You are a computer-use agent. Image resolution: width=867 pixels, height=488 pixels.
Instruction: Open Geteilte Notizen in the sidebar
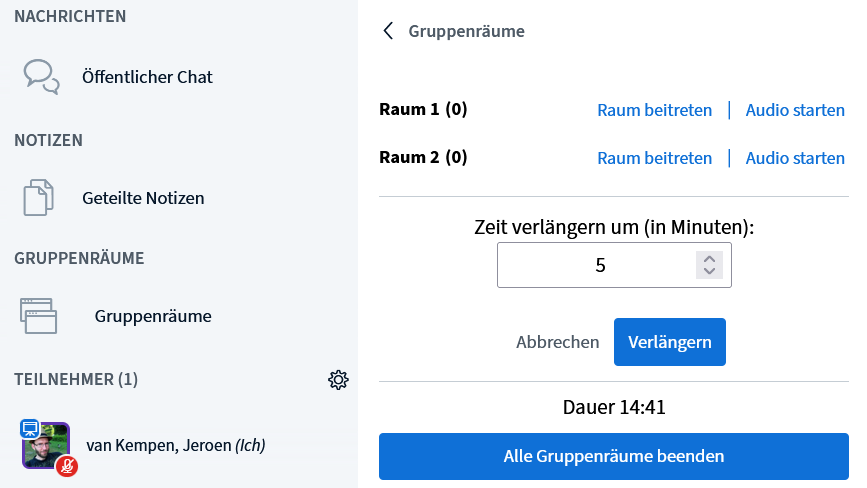pos(143,198)
